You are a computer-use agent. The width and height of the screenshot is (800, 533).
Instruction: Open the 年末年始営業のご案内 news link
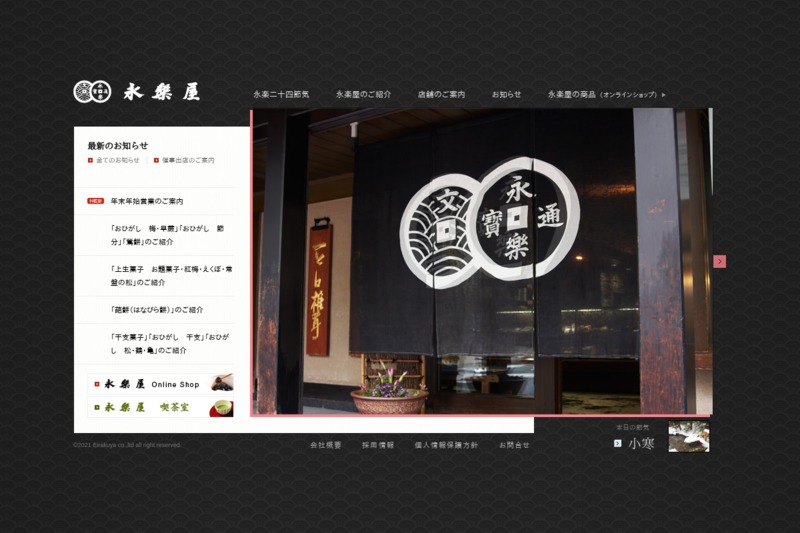[146, 201]
